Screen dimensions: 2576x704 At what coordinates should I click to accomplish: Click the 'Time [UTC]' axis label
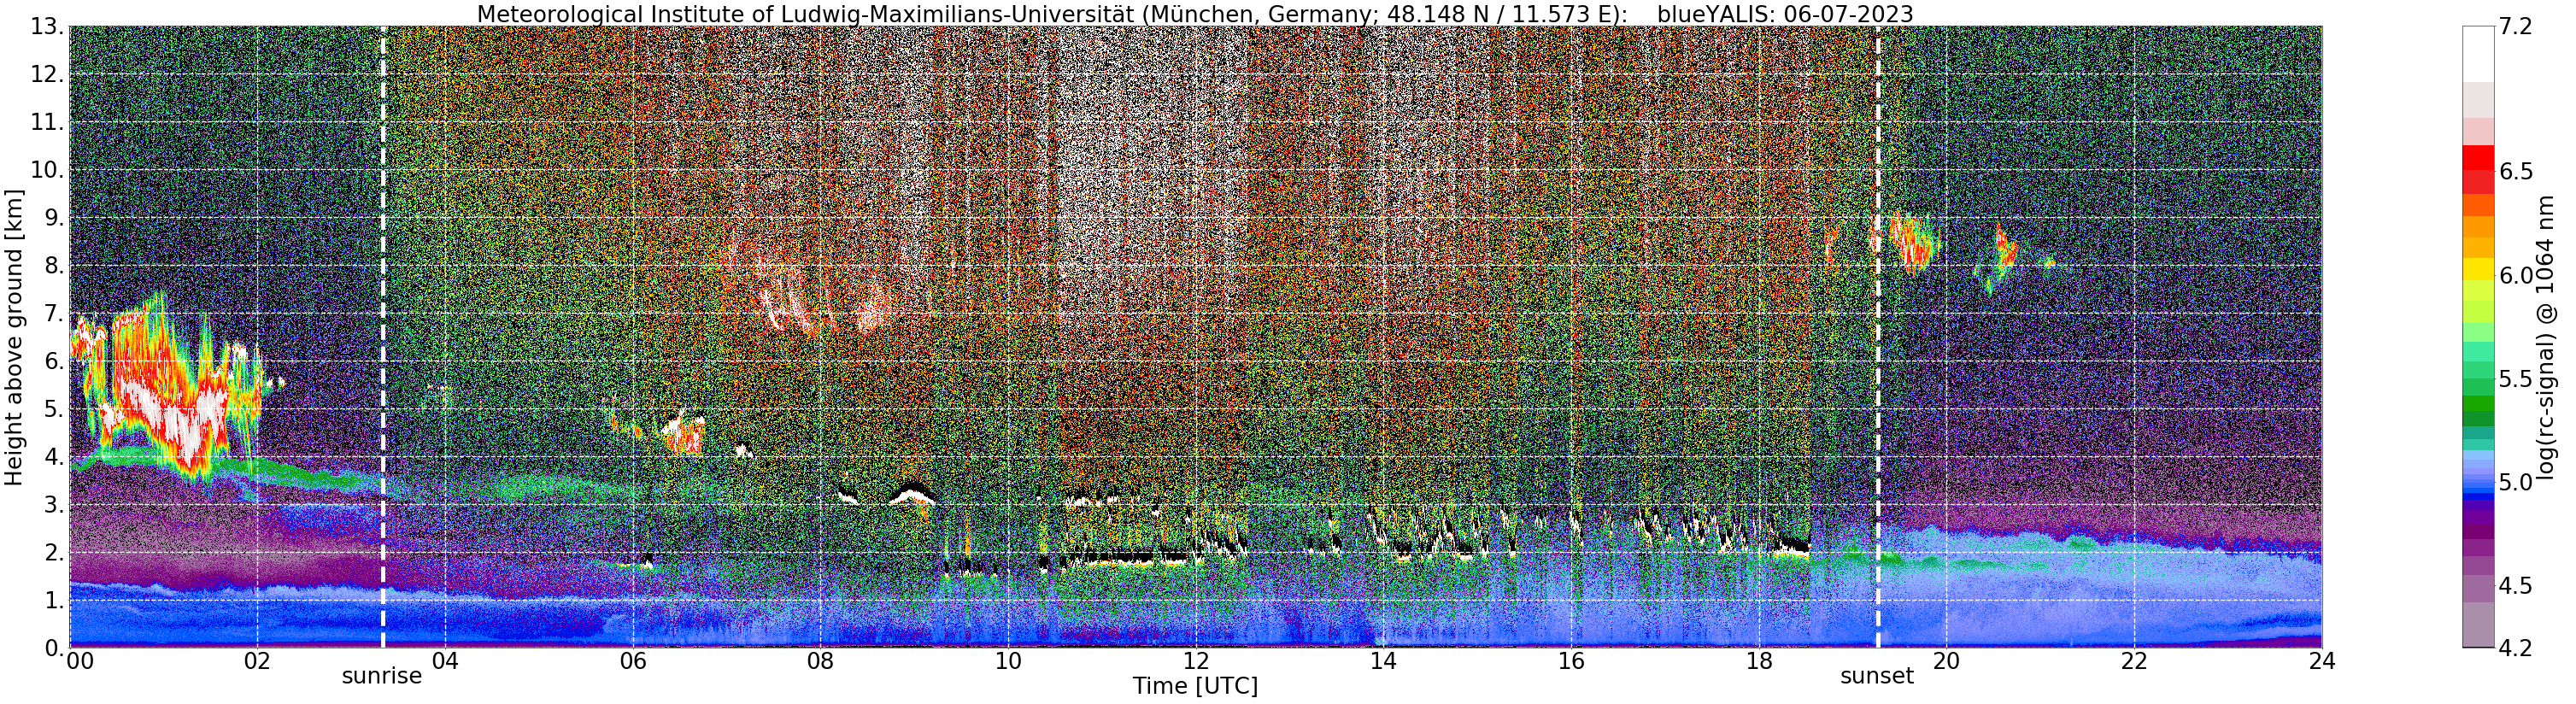point(1195,686)
